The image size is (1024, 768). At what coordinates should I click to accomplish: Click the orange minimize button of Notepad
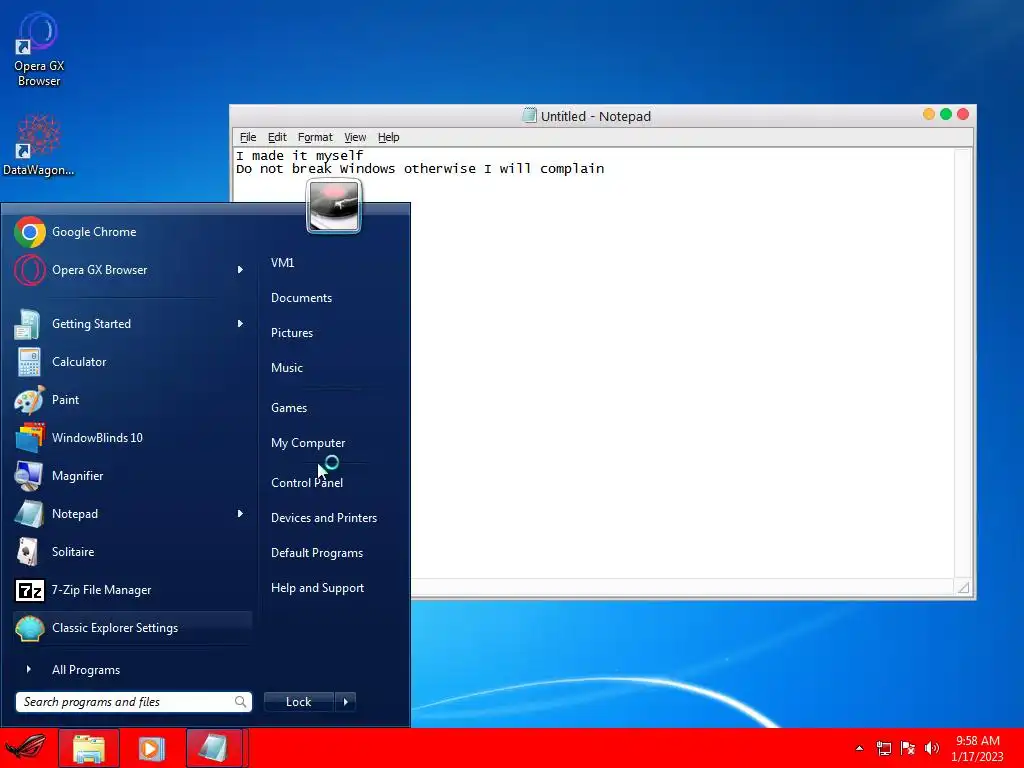tap(929, 114)
